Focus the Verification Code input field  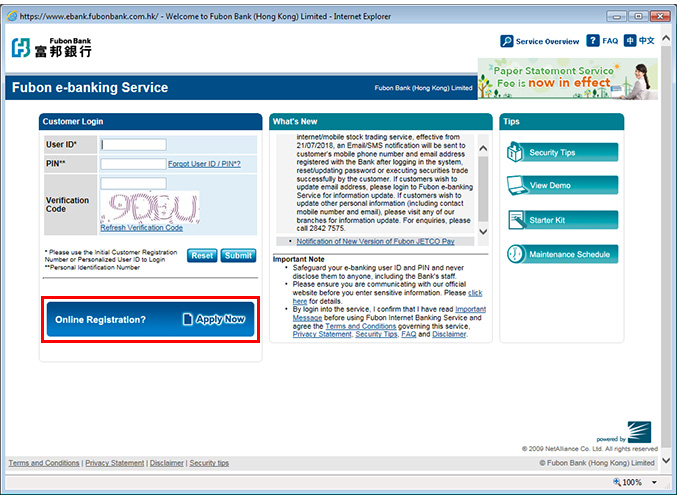tap(133, 183)
